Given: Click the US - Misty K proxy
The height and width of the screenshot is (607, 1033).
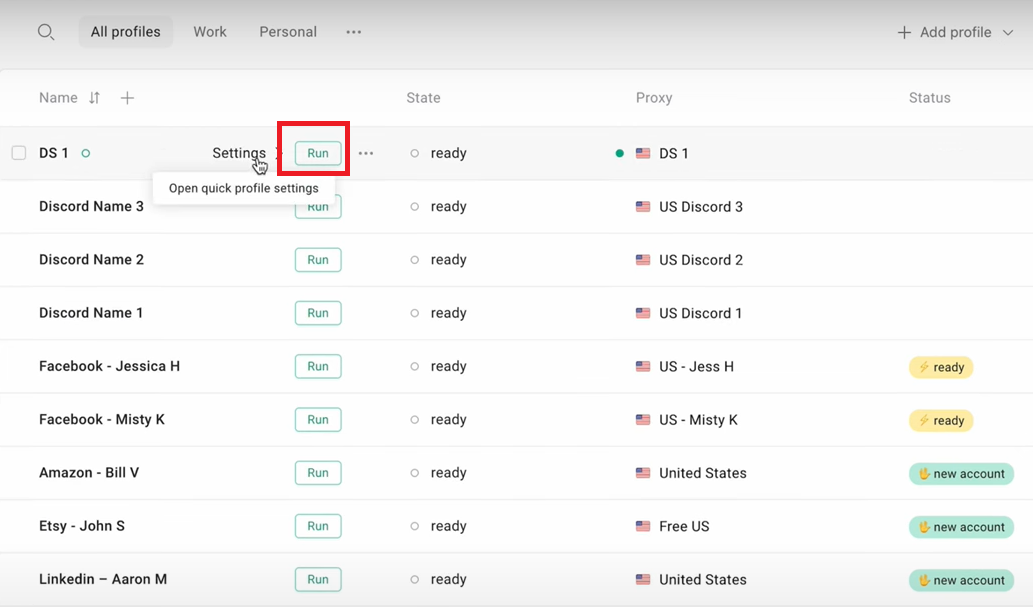Looking at the screenshot, I should click(x=698, y=420).
